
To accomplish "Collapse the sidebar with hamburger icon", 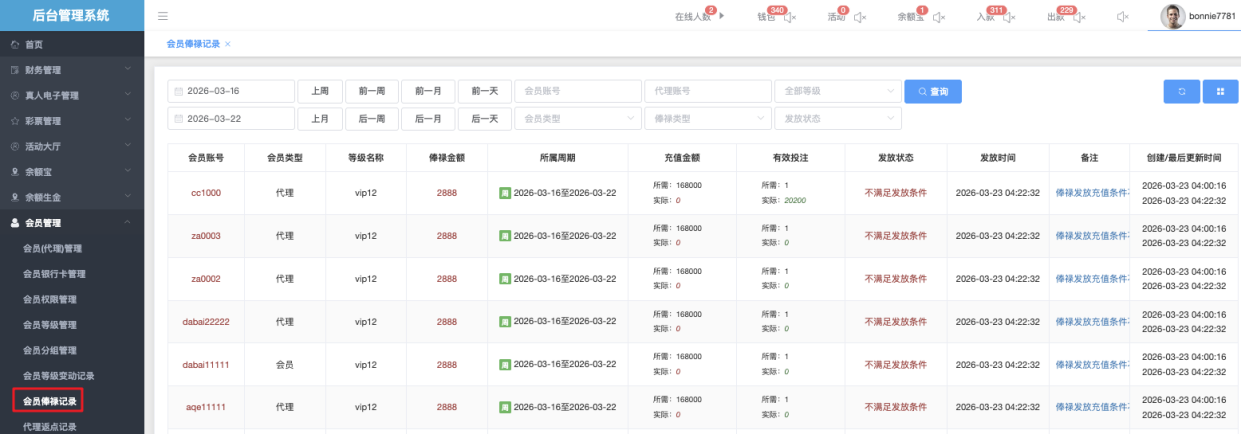I will tap(163, 16).
